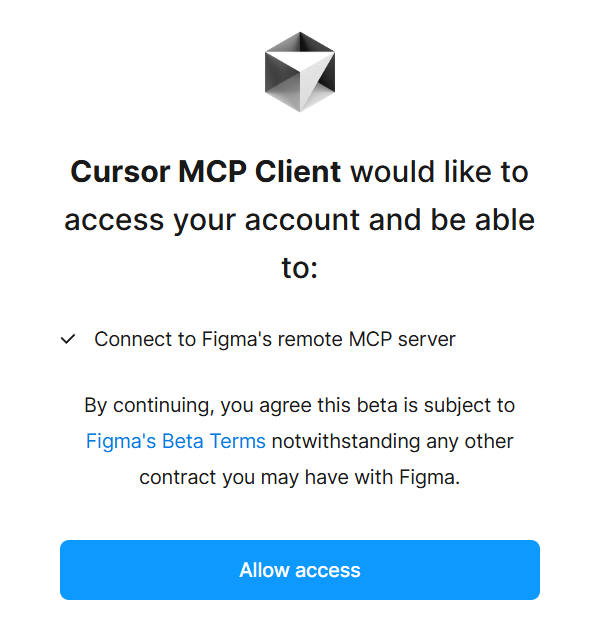Click "contract you may have with Figma." line
Screen dimensions: 601x636
[300, 477]
